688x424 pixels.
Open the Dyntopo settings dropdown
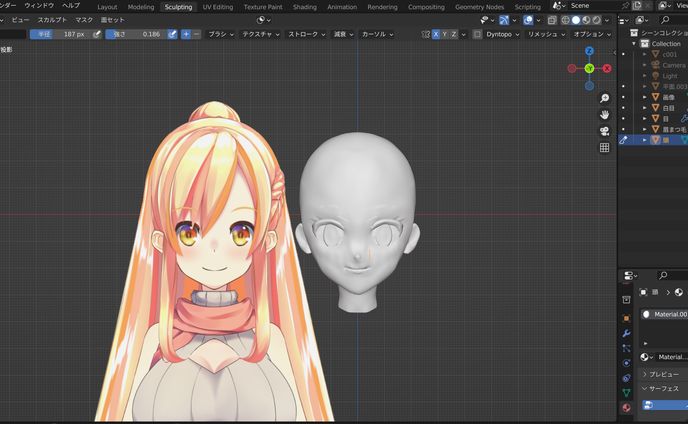502,34
